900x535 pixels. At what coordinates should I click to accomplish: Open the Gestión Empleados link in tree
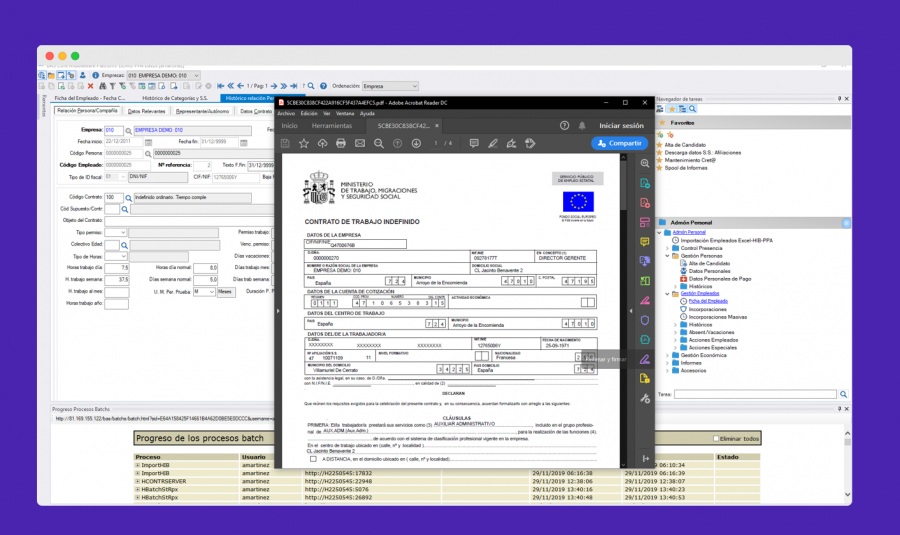tap(700, 294)
